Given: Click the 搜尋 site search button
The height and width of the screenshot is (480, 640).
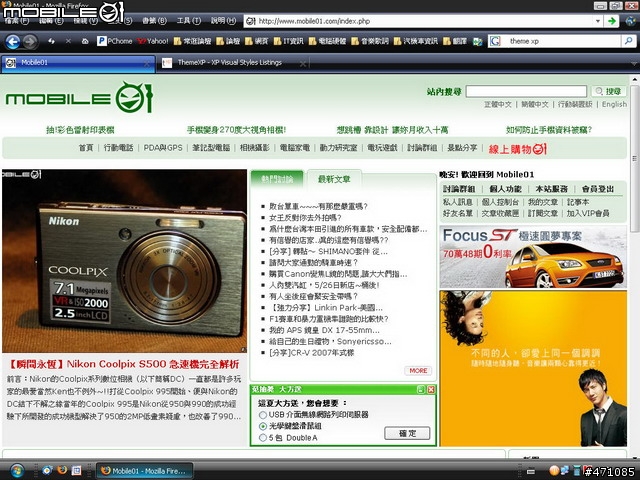Looking at the screenshot, I should (608, 91).
